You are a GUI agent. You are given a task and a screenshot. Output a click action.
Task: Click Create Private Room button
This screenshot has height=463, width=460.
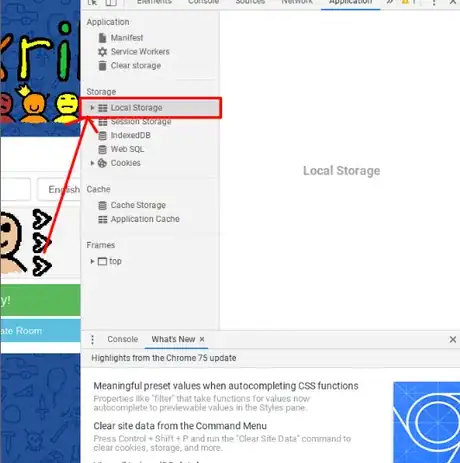40,331
